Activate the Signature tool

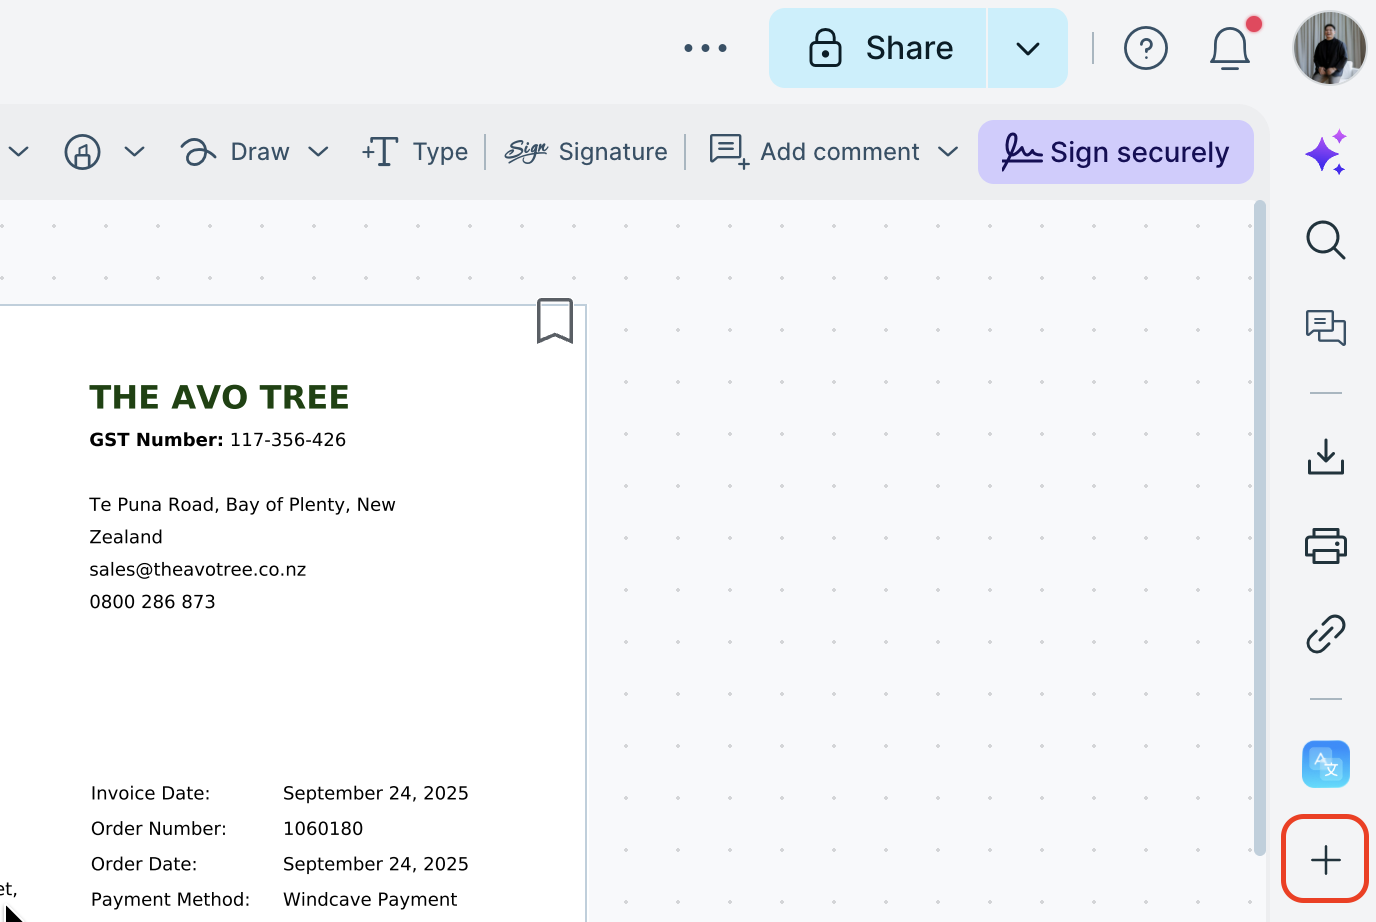click(x=586, y=152)
